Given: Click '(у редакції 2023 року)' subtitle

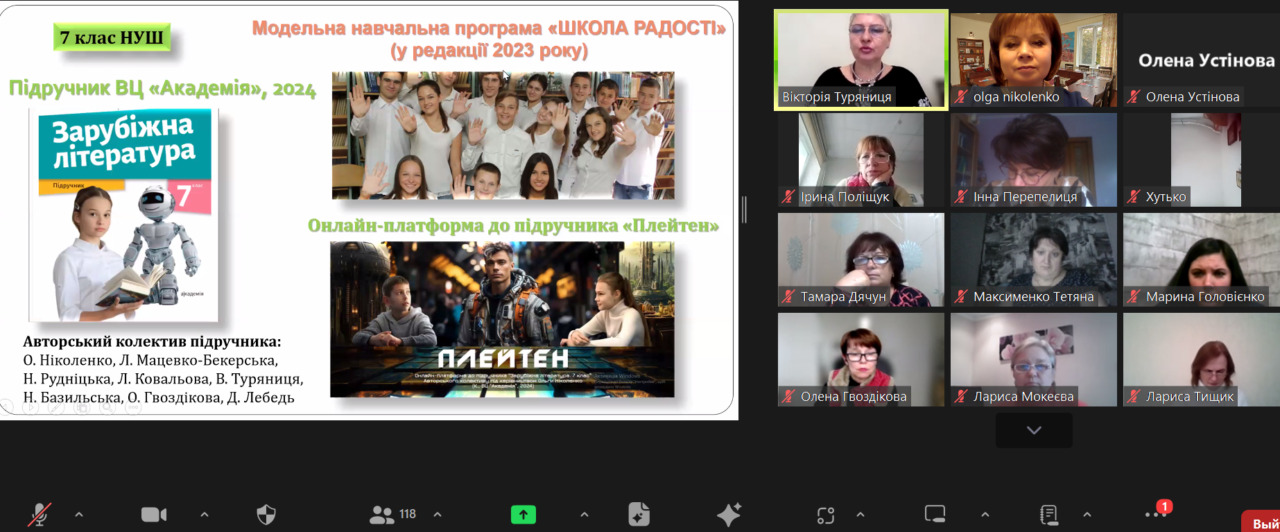Looking at the screenshot, I should [x=489, y=50].
